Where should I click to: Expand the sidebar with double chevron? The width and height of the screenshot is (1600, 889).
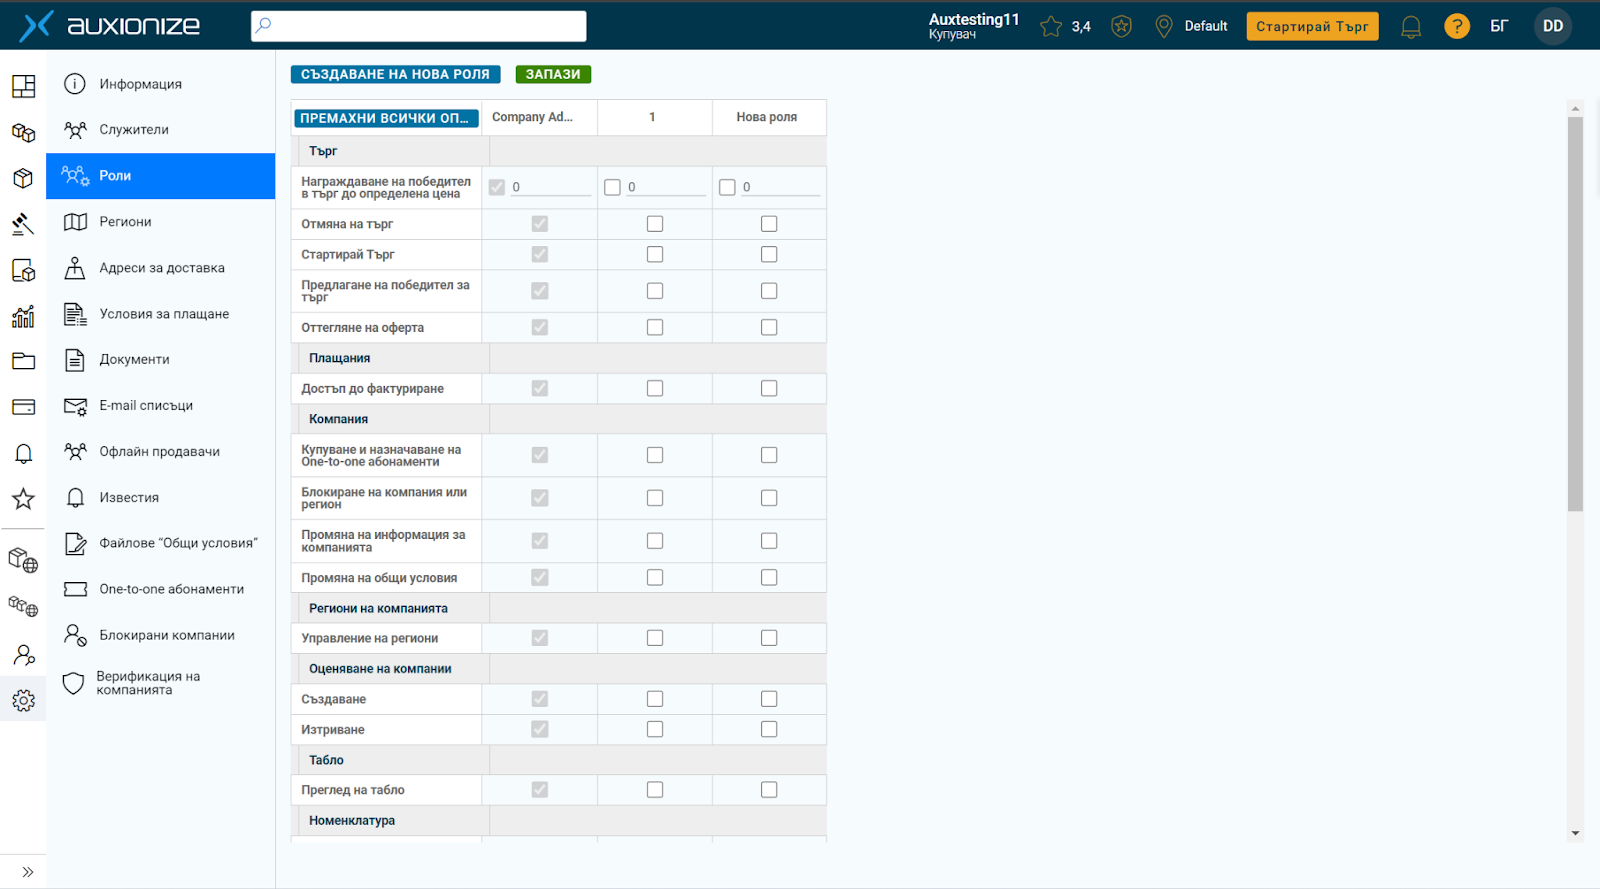[27, 872]
